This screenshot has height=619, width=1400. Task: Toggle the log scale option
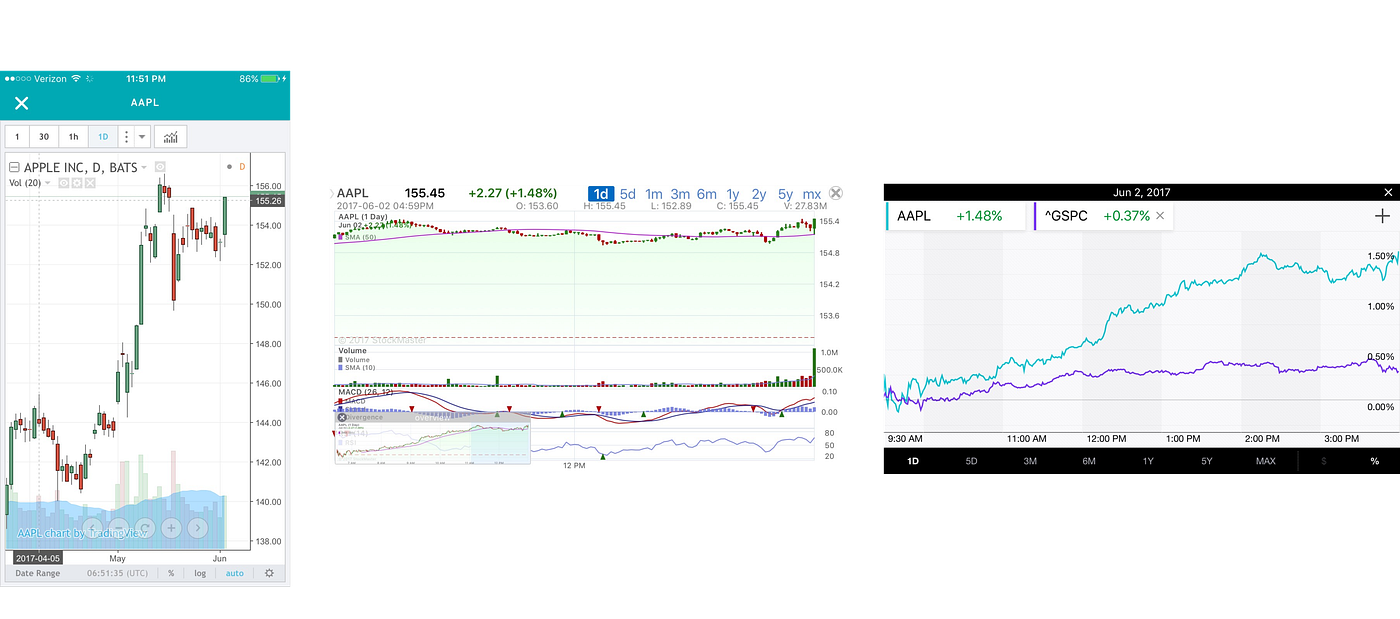point(200,573)
